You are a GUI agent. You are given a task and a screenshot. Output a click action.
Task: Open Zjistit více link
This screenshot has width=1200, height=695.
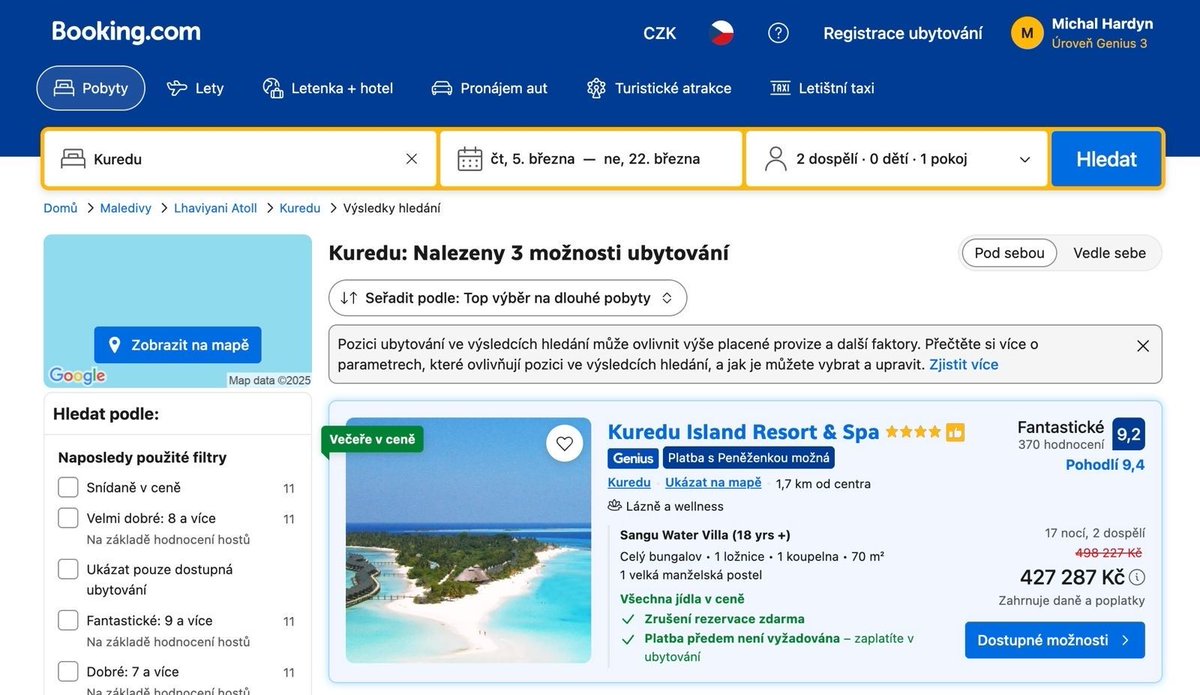(963, 364)
